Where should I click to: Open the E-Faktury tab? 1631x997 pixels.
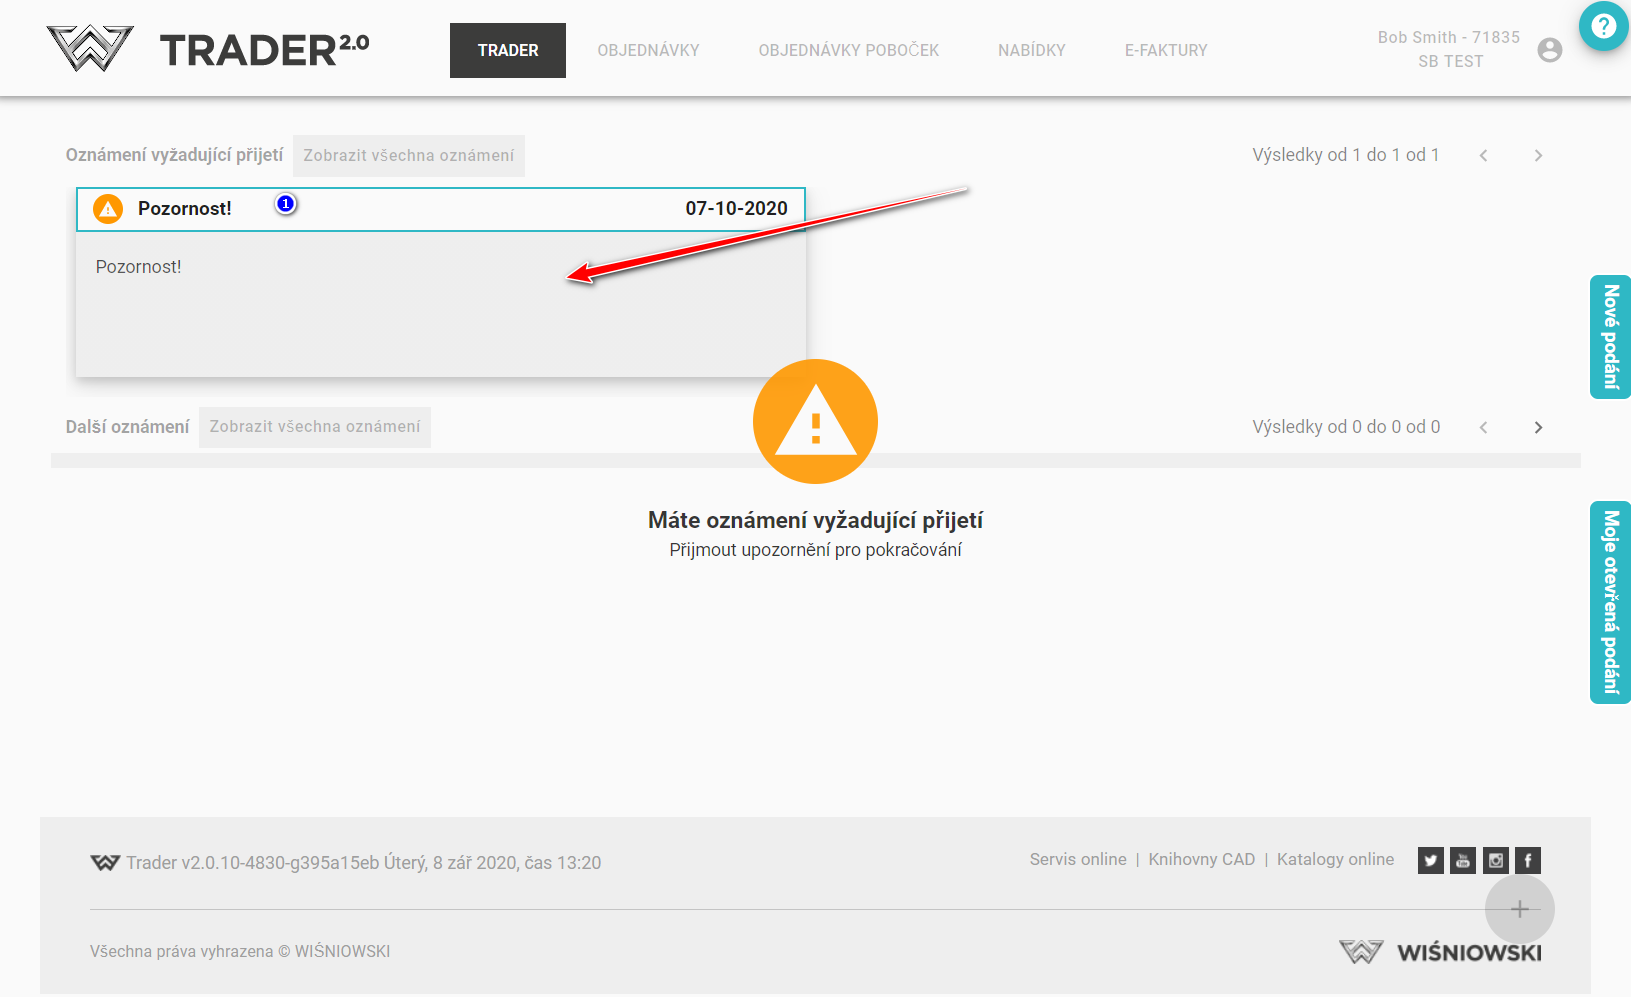1165,50
